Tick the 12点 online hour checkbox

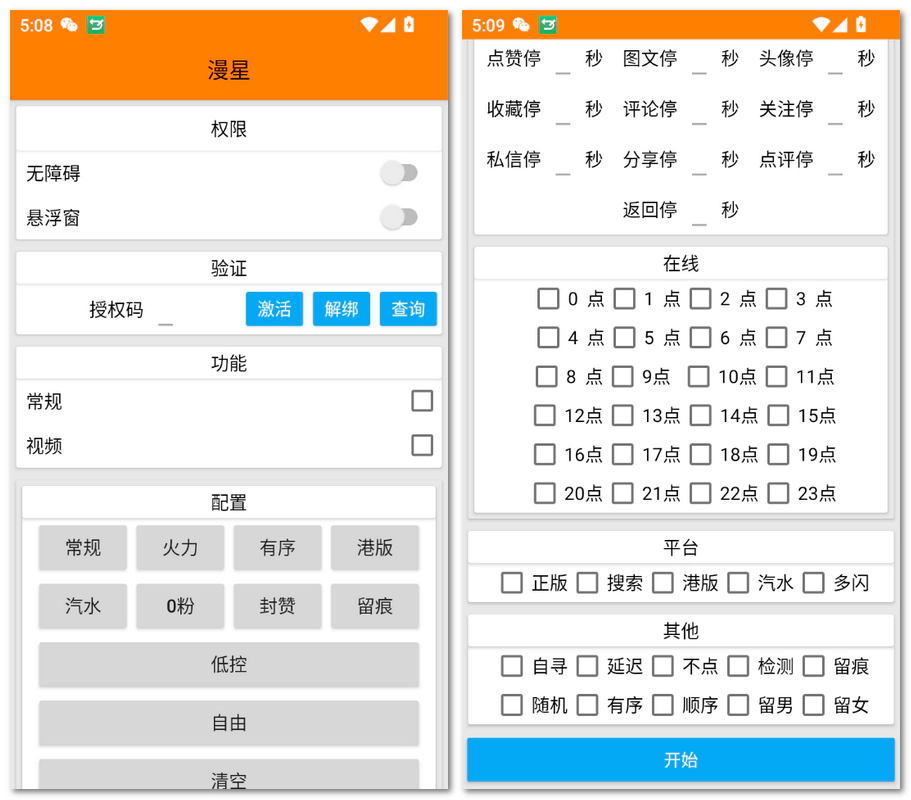[x=545, y=415]
